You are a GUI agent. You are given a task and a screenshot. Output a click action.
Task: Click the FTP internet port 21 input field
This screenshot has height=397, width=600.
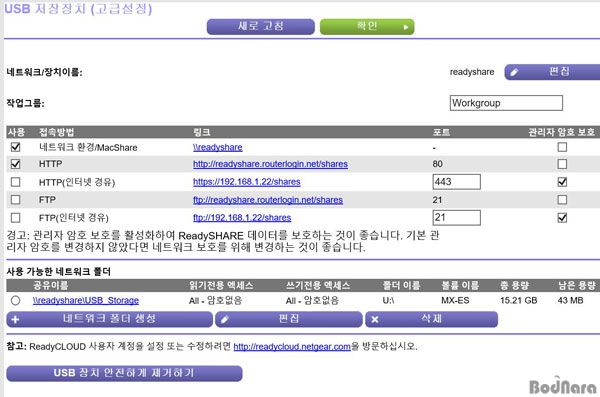pyautogui.click(x=457, y=218)
